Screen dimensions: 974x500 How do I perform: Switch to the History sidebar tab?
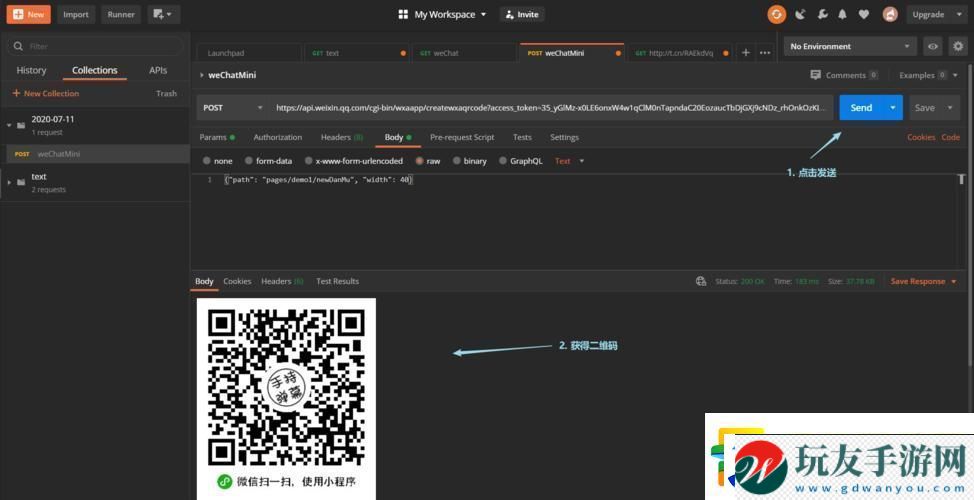[x=31, y=70]
